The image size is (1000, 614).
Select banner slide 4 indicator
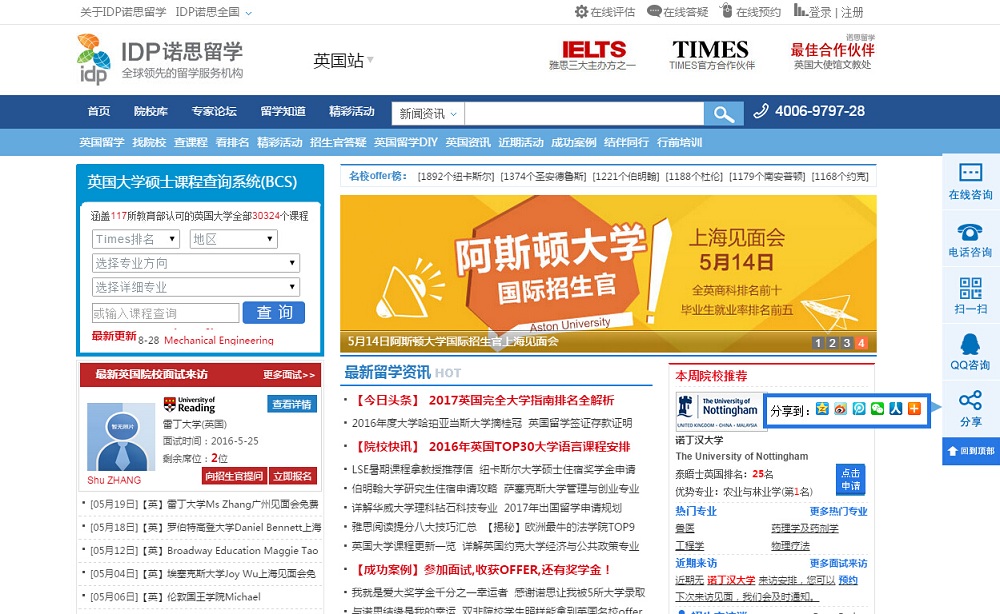click(861, 343)
